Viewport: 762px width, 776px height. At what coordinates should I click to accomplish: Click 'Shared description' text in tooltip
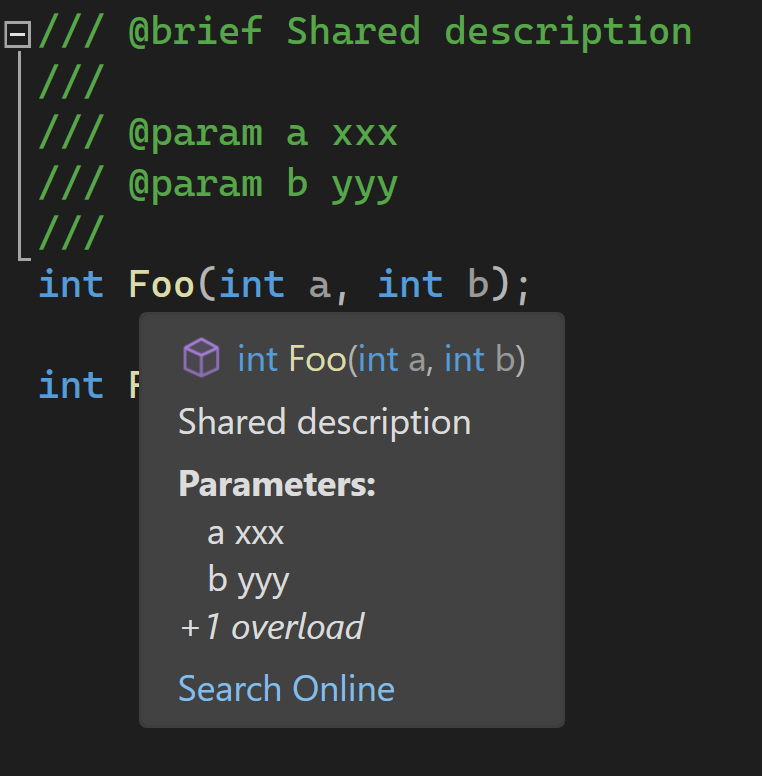(x=325, y=422)
